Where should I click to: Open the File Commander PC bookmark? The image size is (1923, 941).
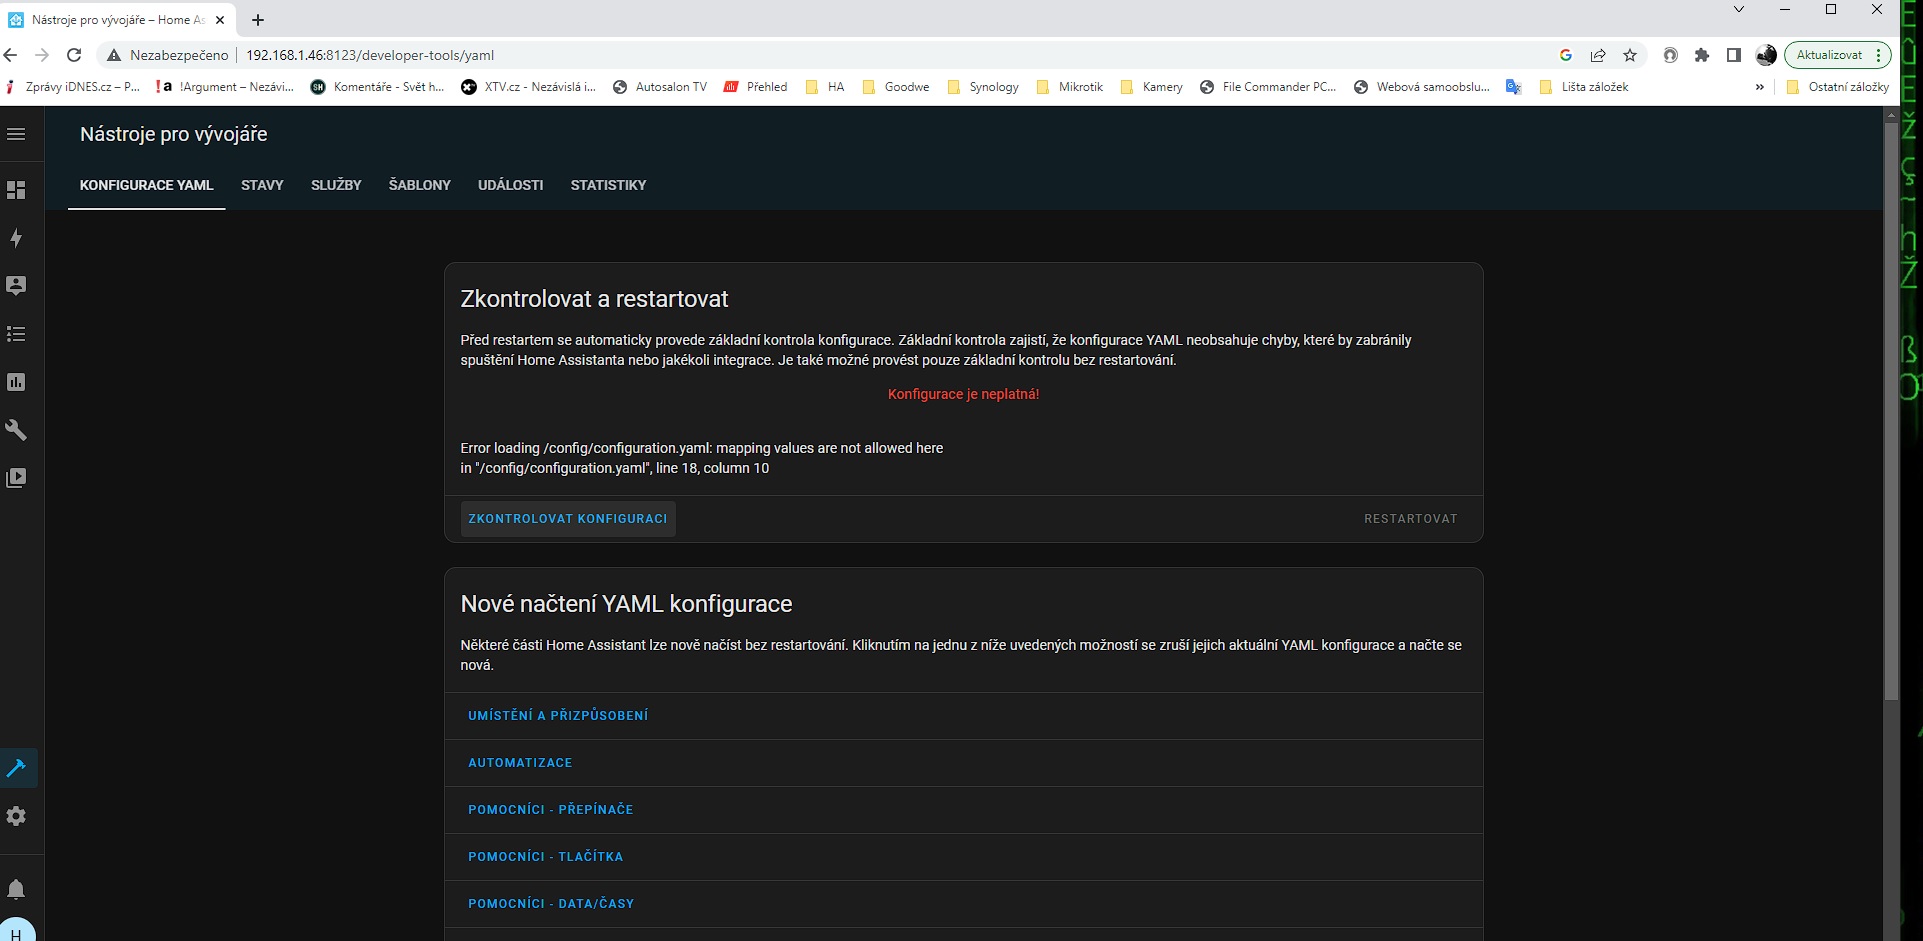1268,87
